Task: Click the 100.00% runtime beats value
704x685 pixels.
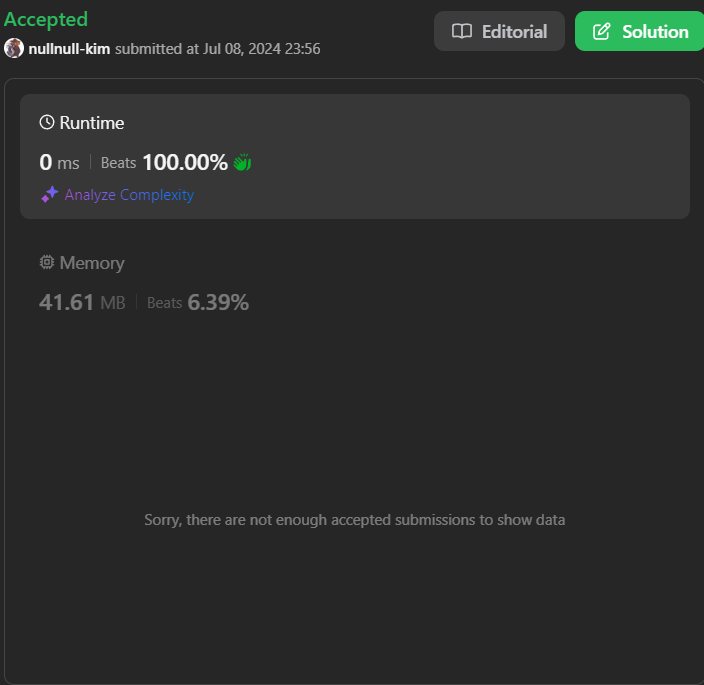Action: coord(185,162)
